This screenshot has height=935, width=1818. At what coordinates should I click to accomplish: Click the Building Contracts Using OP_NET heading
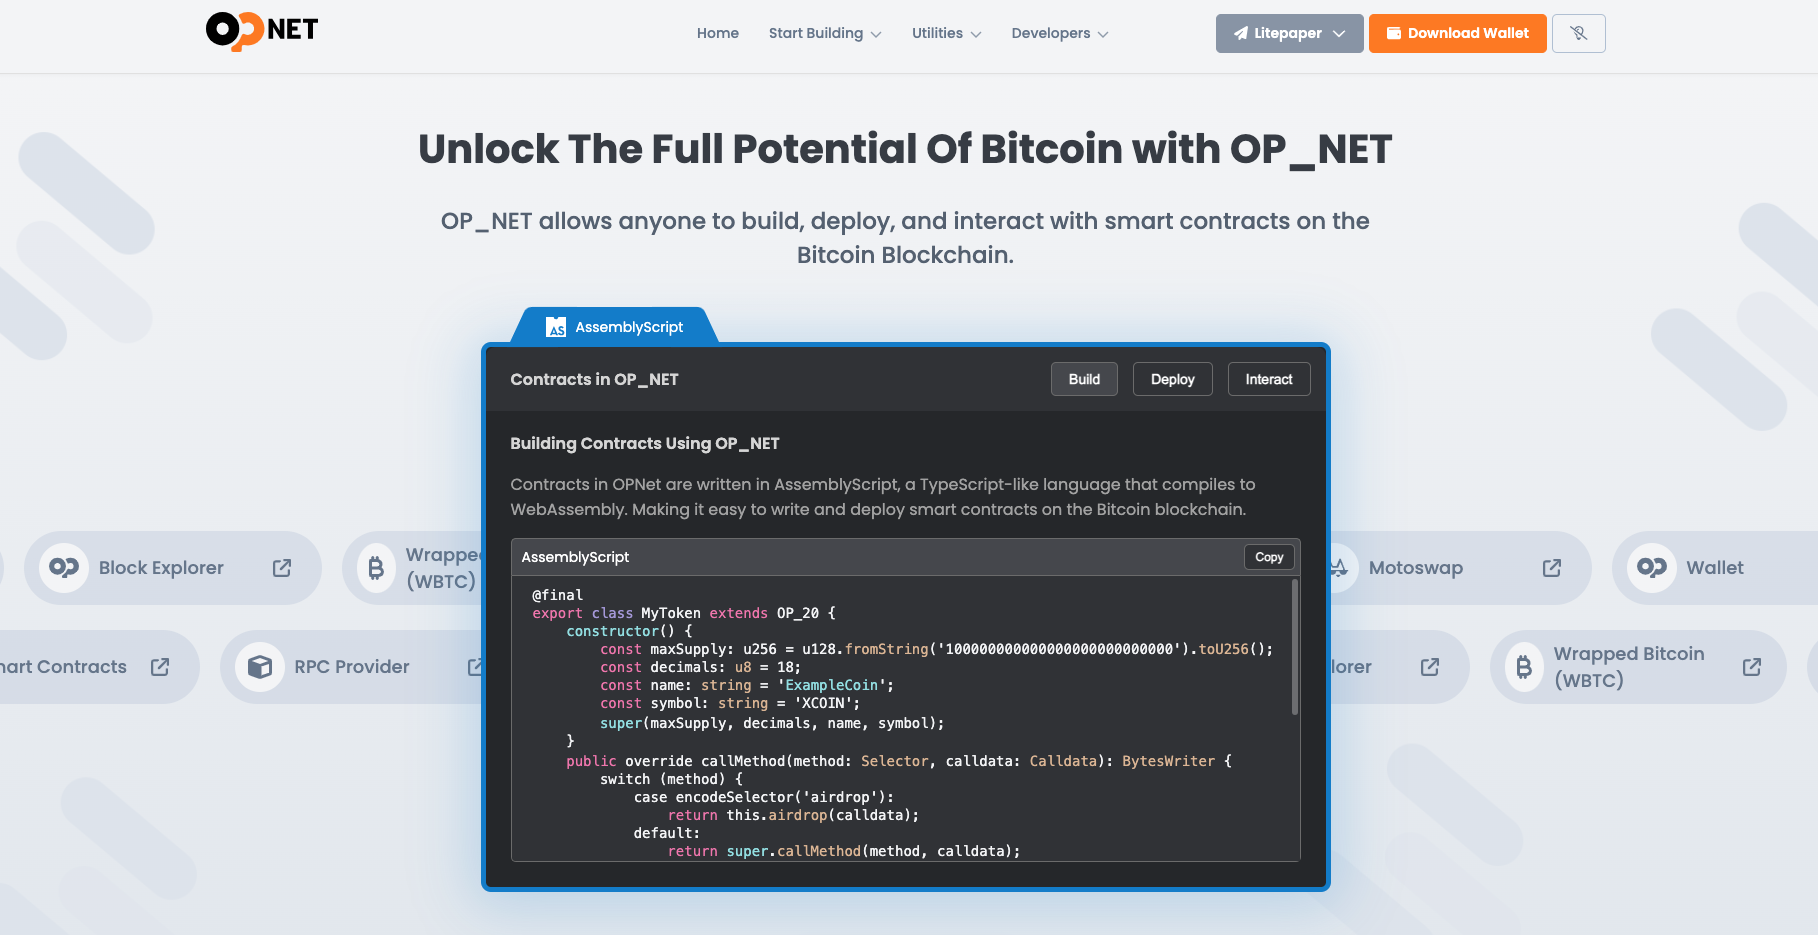pyautogui.click(x=645, y=443)
